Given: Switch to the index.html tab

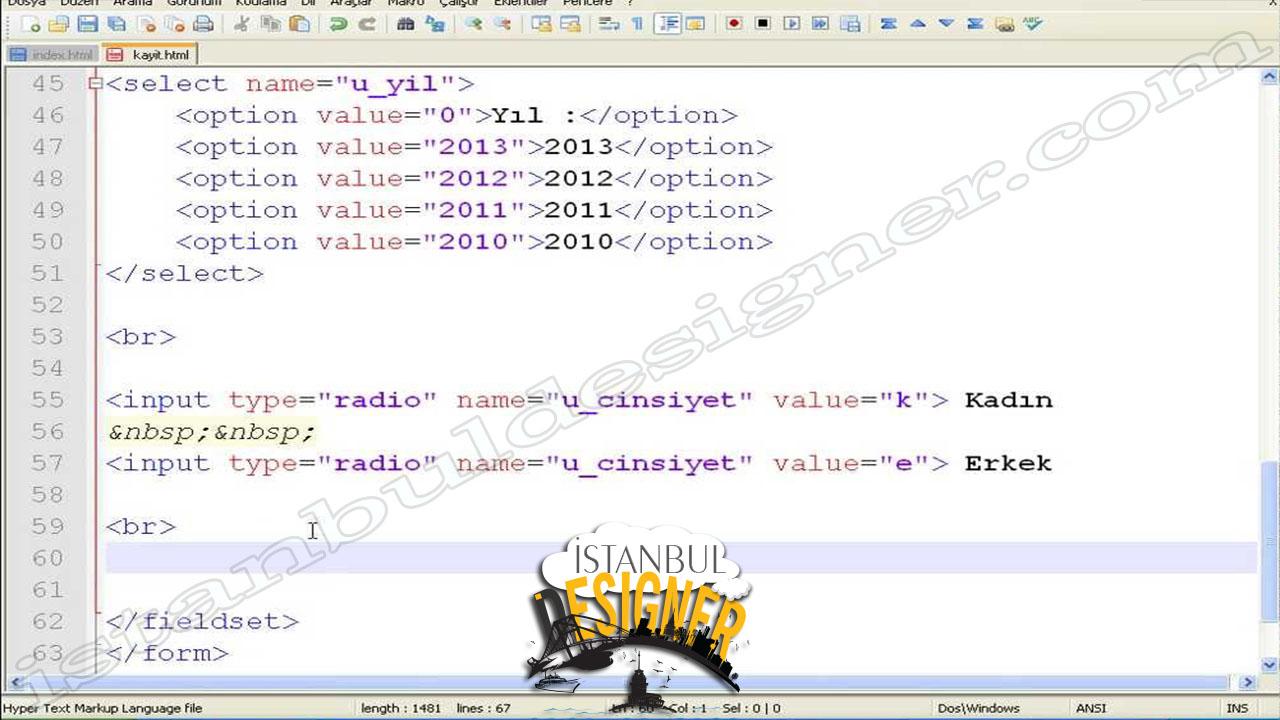Looking at the screenshot, I should (x=52, y=55).
